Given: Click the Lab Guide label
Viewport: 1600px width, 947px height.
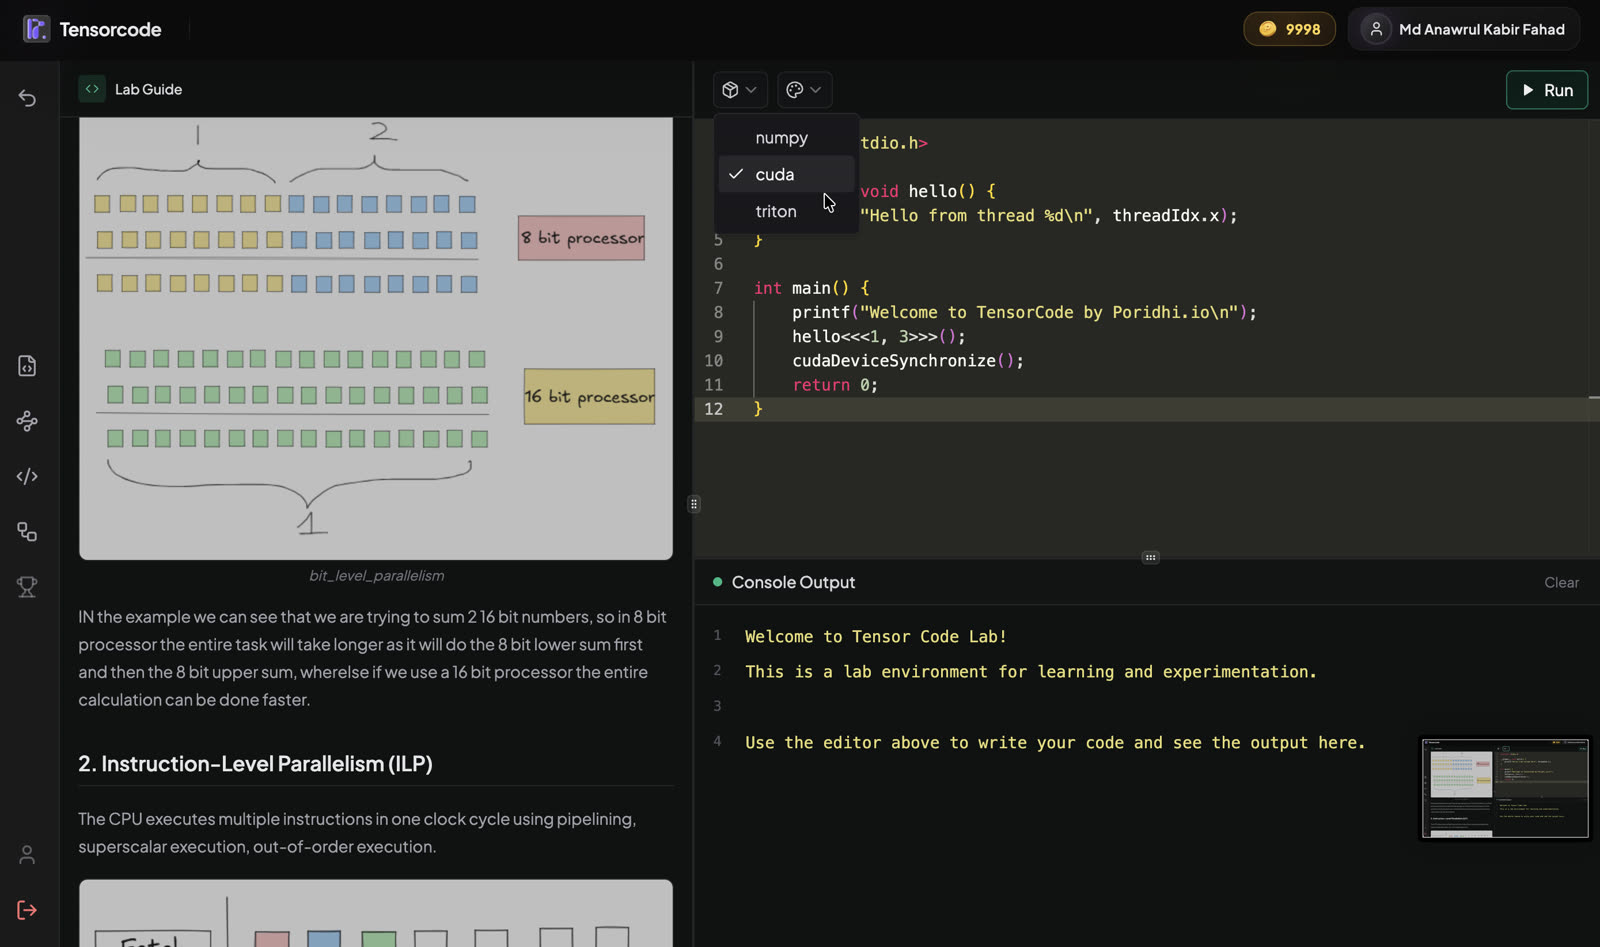Looking at the screenshot, I should (x=148, y=89).
